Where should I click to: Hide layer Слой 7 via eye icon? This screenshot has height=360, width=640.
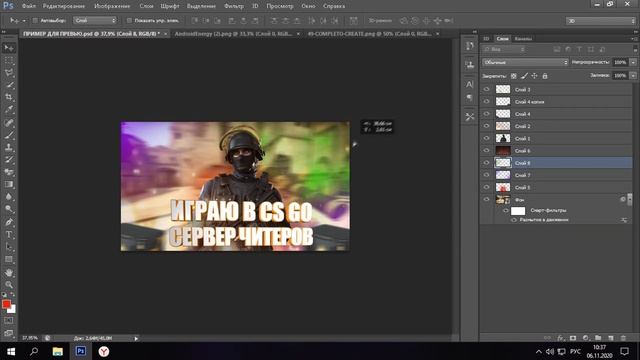tap(486, 175)
